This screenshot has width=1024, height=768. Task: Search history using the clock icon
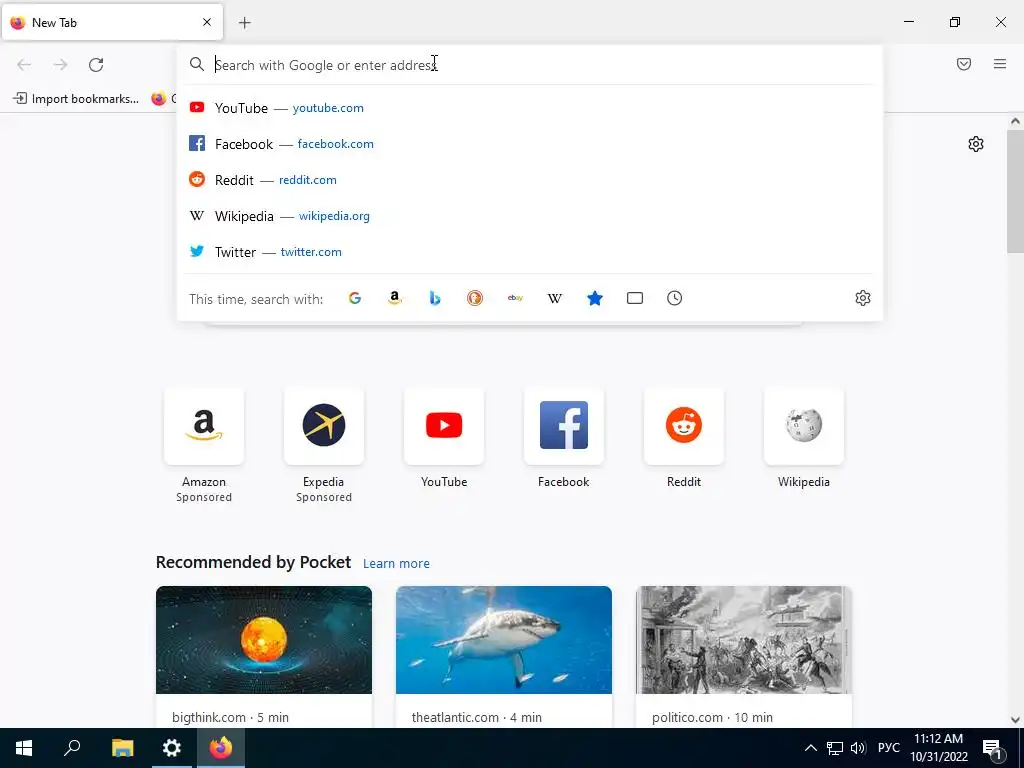(x=675, y=298)
